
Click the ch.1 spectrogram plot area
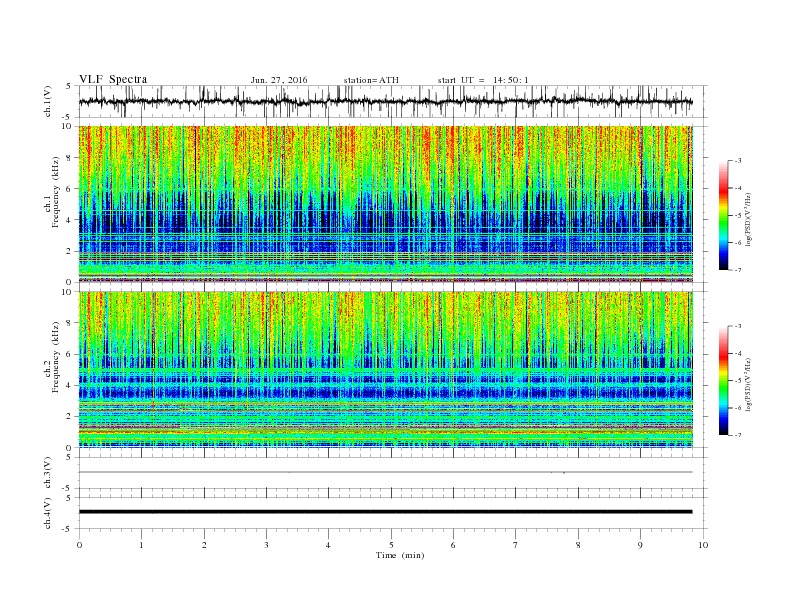pos(385,204)
